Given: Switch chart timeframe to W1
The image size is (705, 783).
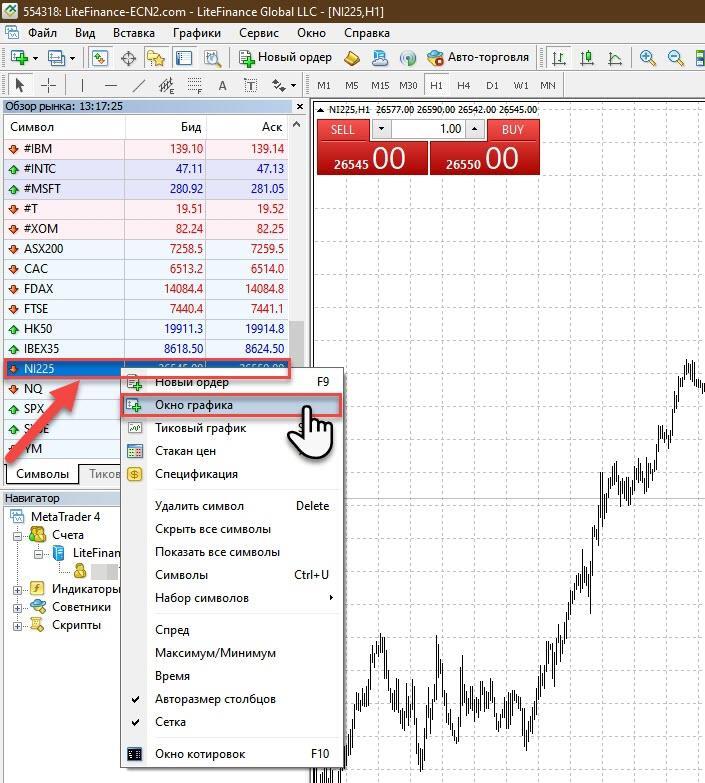Looking at the screenshot, I should [x=521, y=85].
